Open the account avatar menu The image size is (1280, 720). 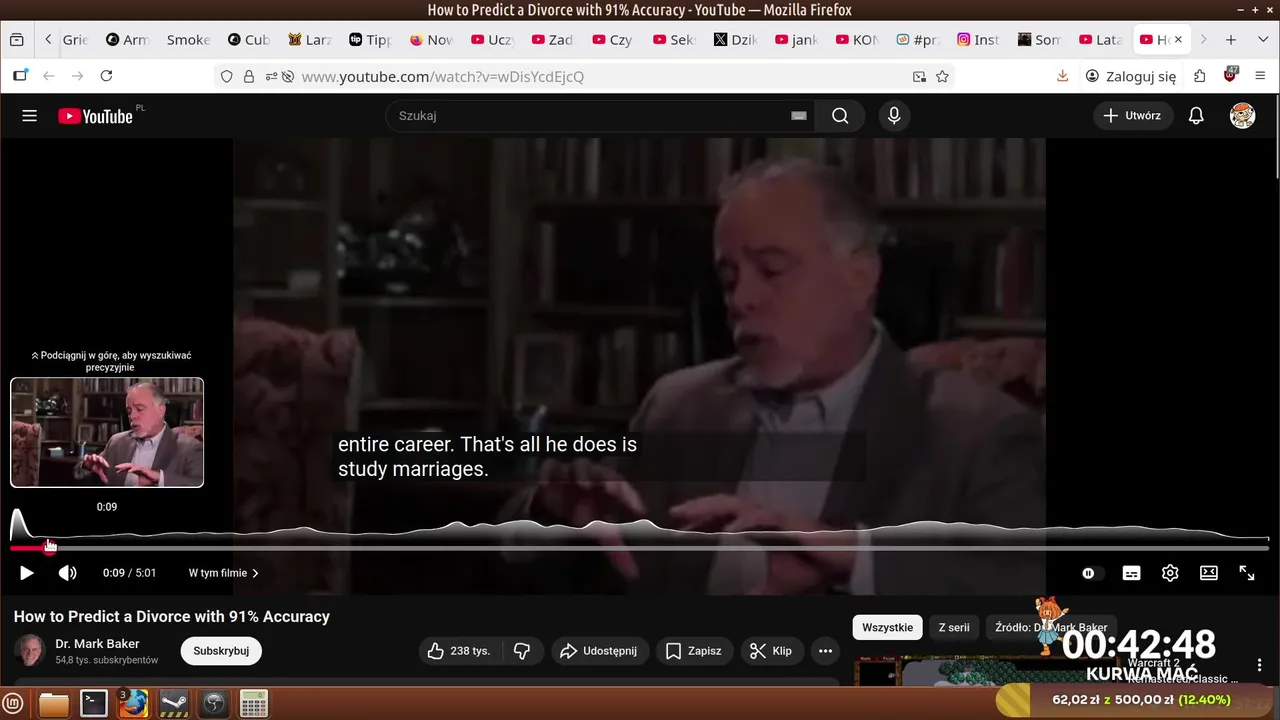[1242, 116]
